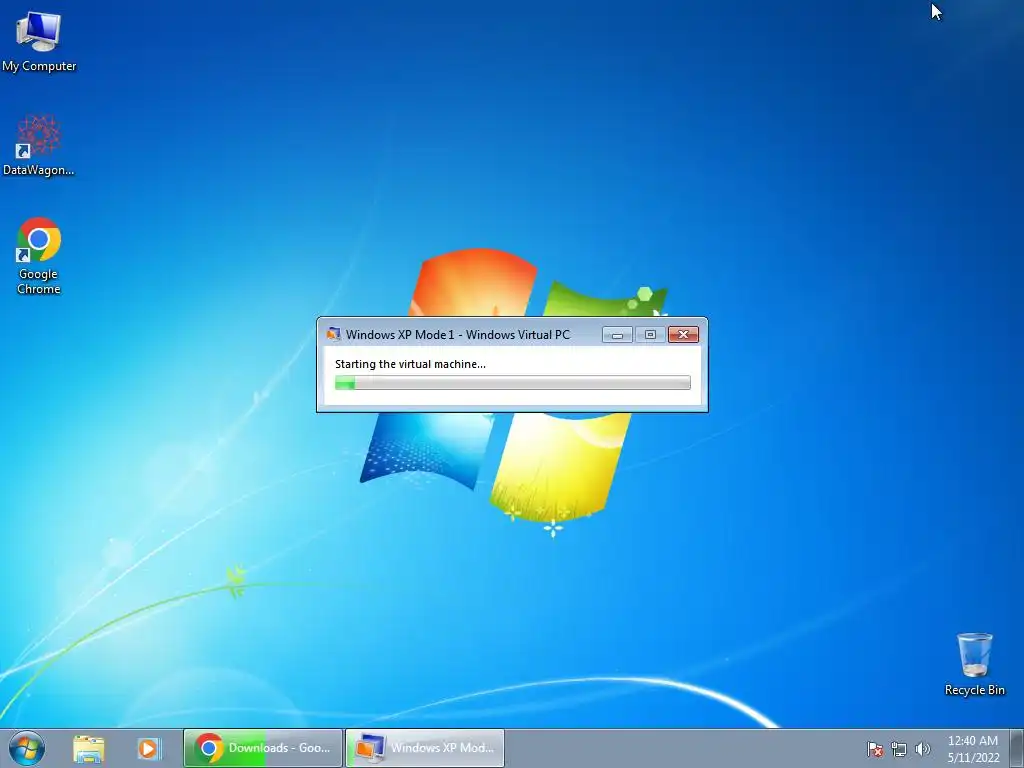
Task: Switch to the Downloads Chrome taskbar item
Action: coord(263,748)
